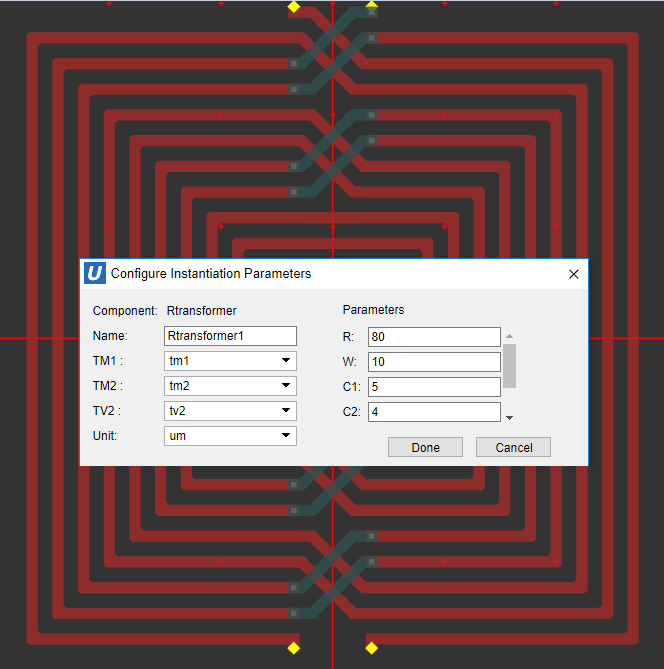Close the Configure Instantiation Parameters dialog
664x669 pixels.
tap(573, 274)
